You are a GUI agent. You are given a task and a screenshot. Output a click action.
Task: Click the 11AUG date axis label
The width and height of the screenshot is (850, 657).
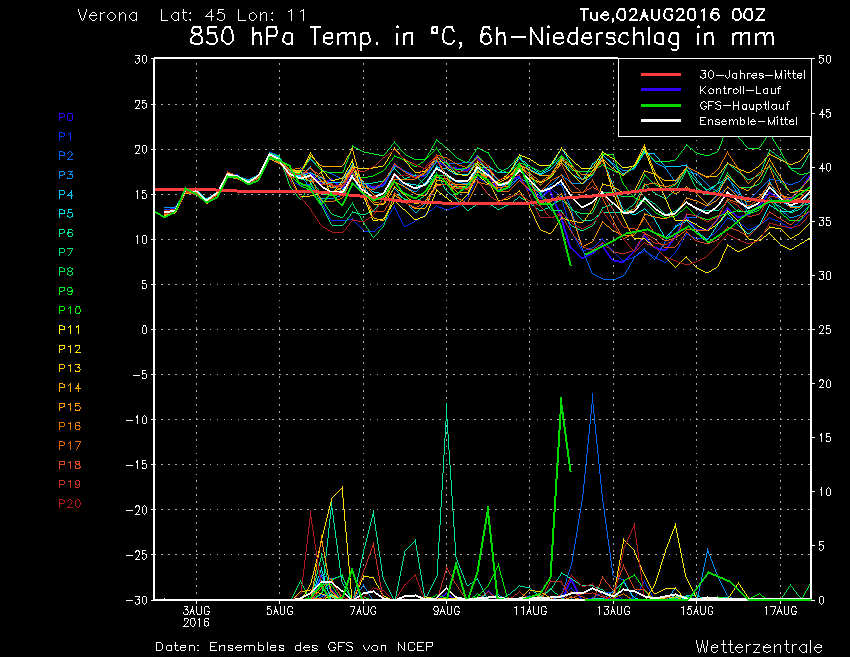[x=530, y=611]
